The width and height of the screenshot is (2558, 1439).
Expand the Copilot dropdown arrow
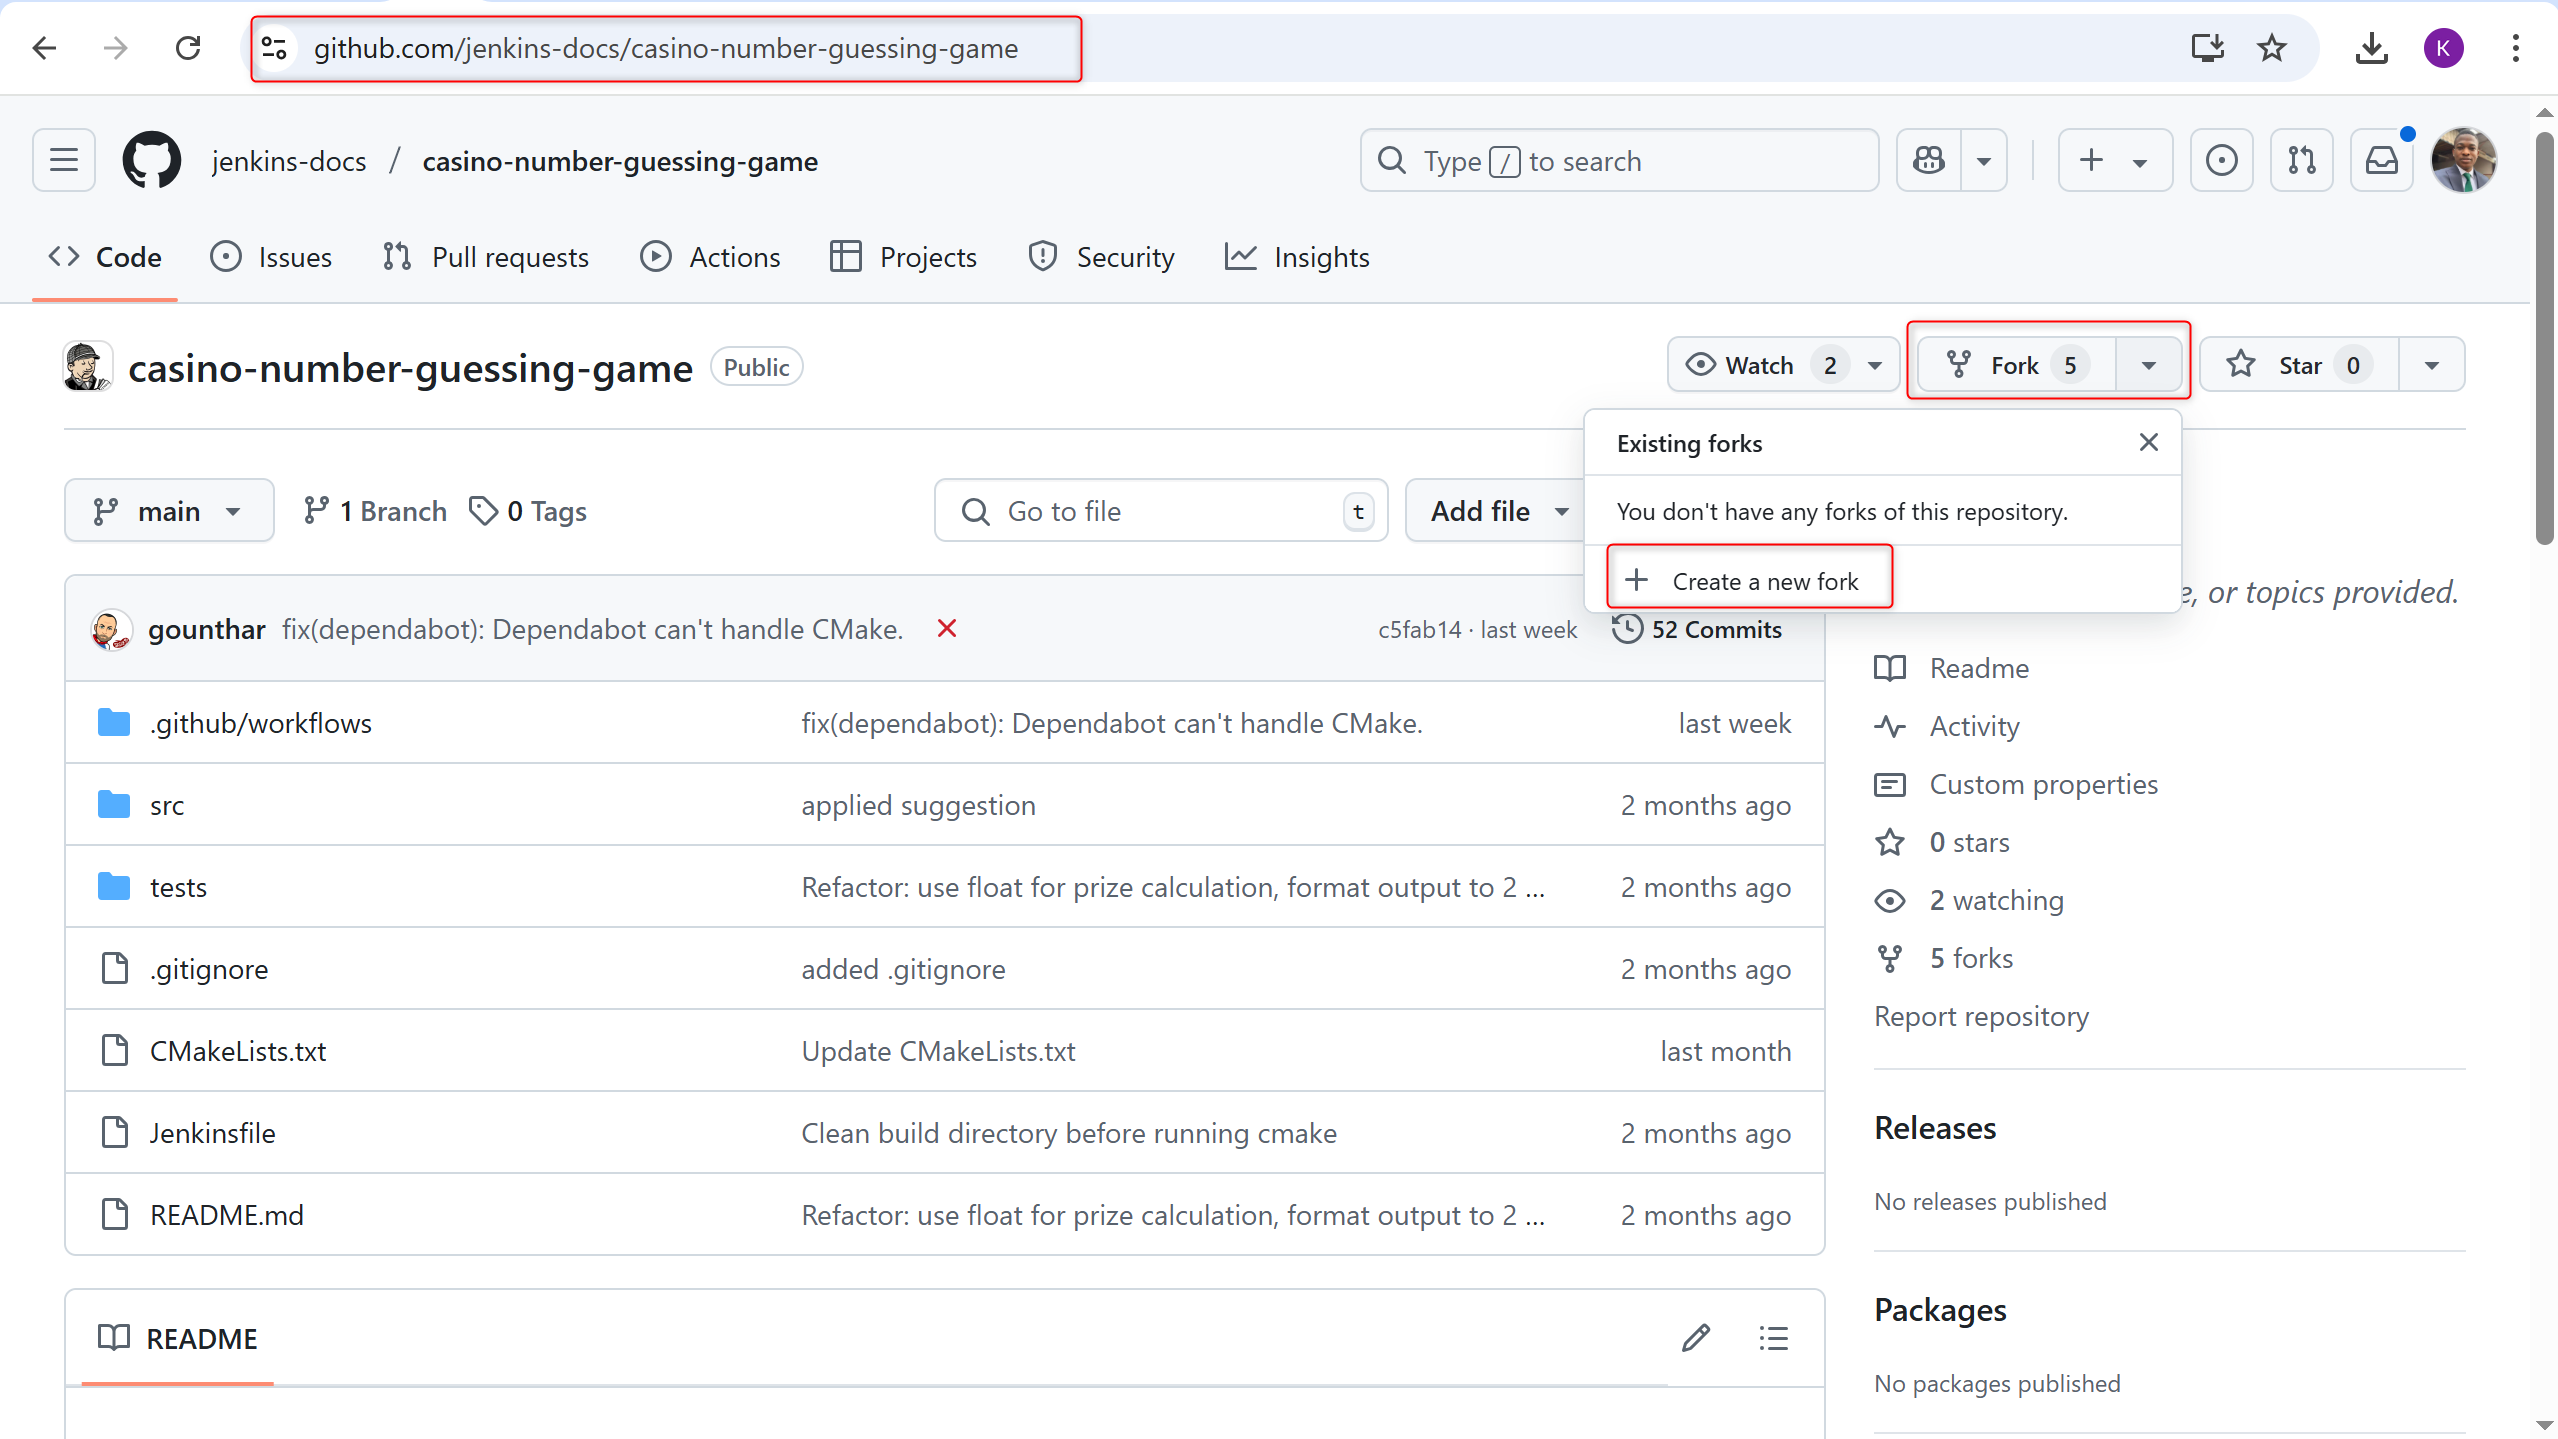click(x=1984, y=160)
